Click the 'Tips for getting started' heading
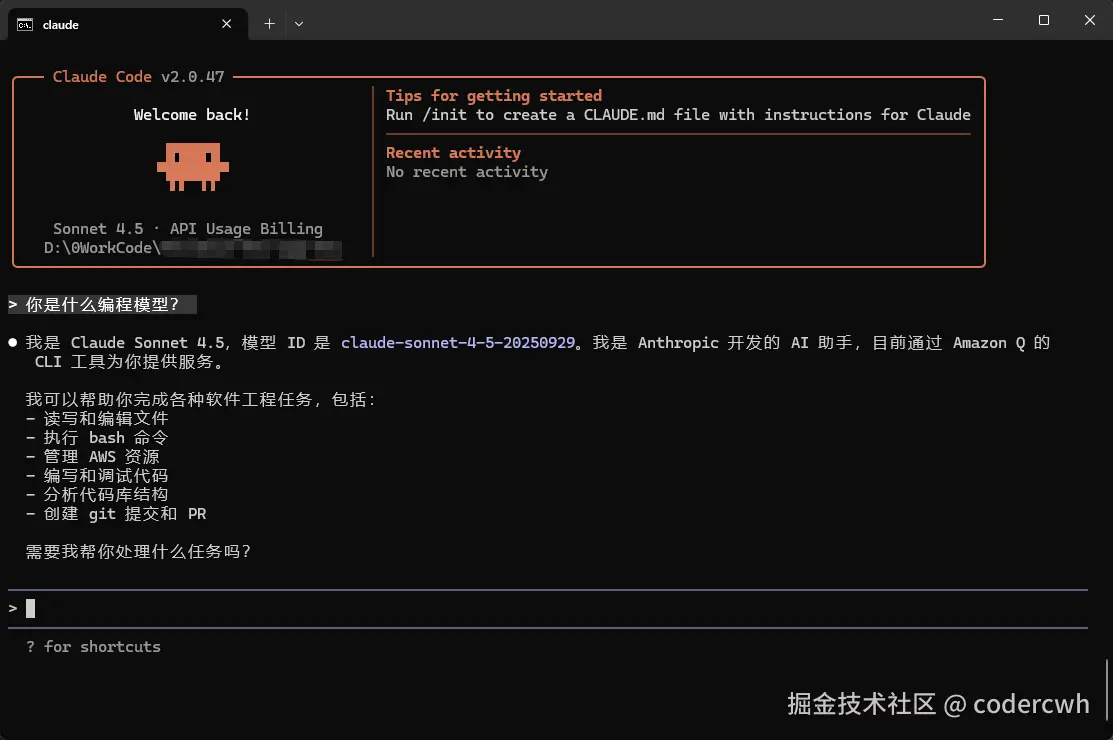The image size is (1113, 740). point(494,96)
